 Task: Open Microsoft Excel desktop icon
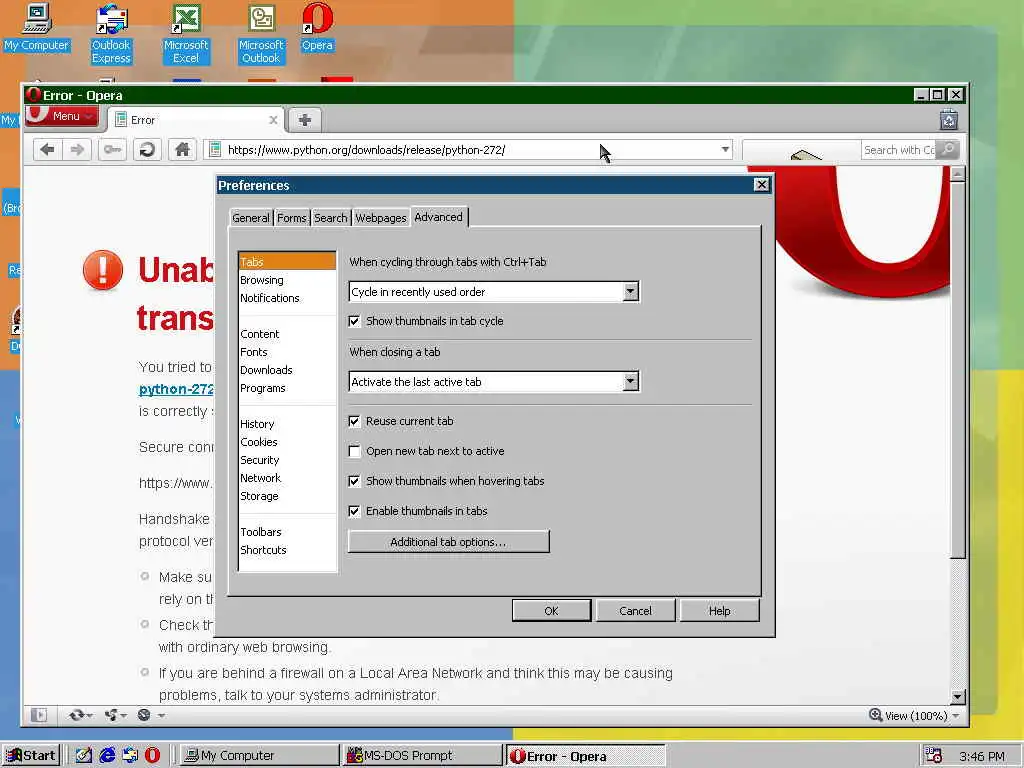186,34
